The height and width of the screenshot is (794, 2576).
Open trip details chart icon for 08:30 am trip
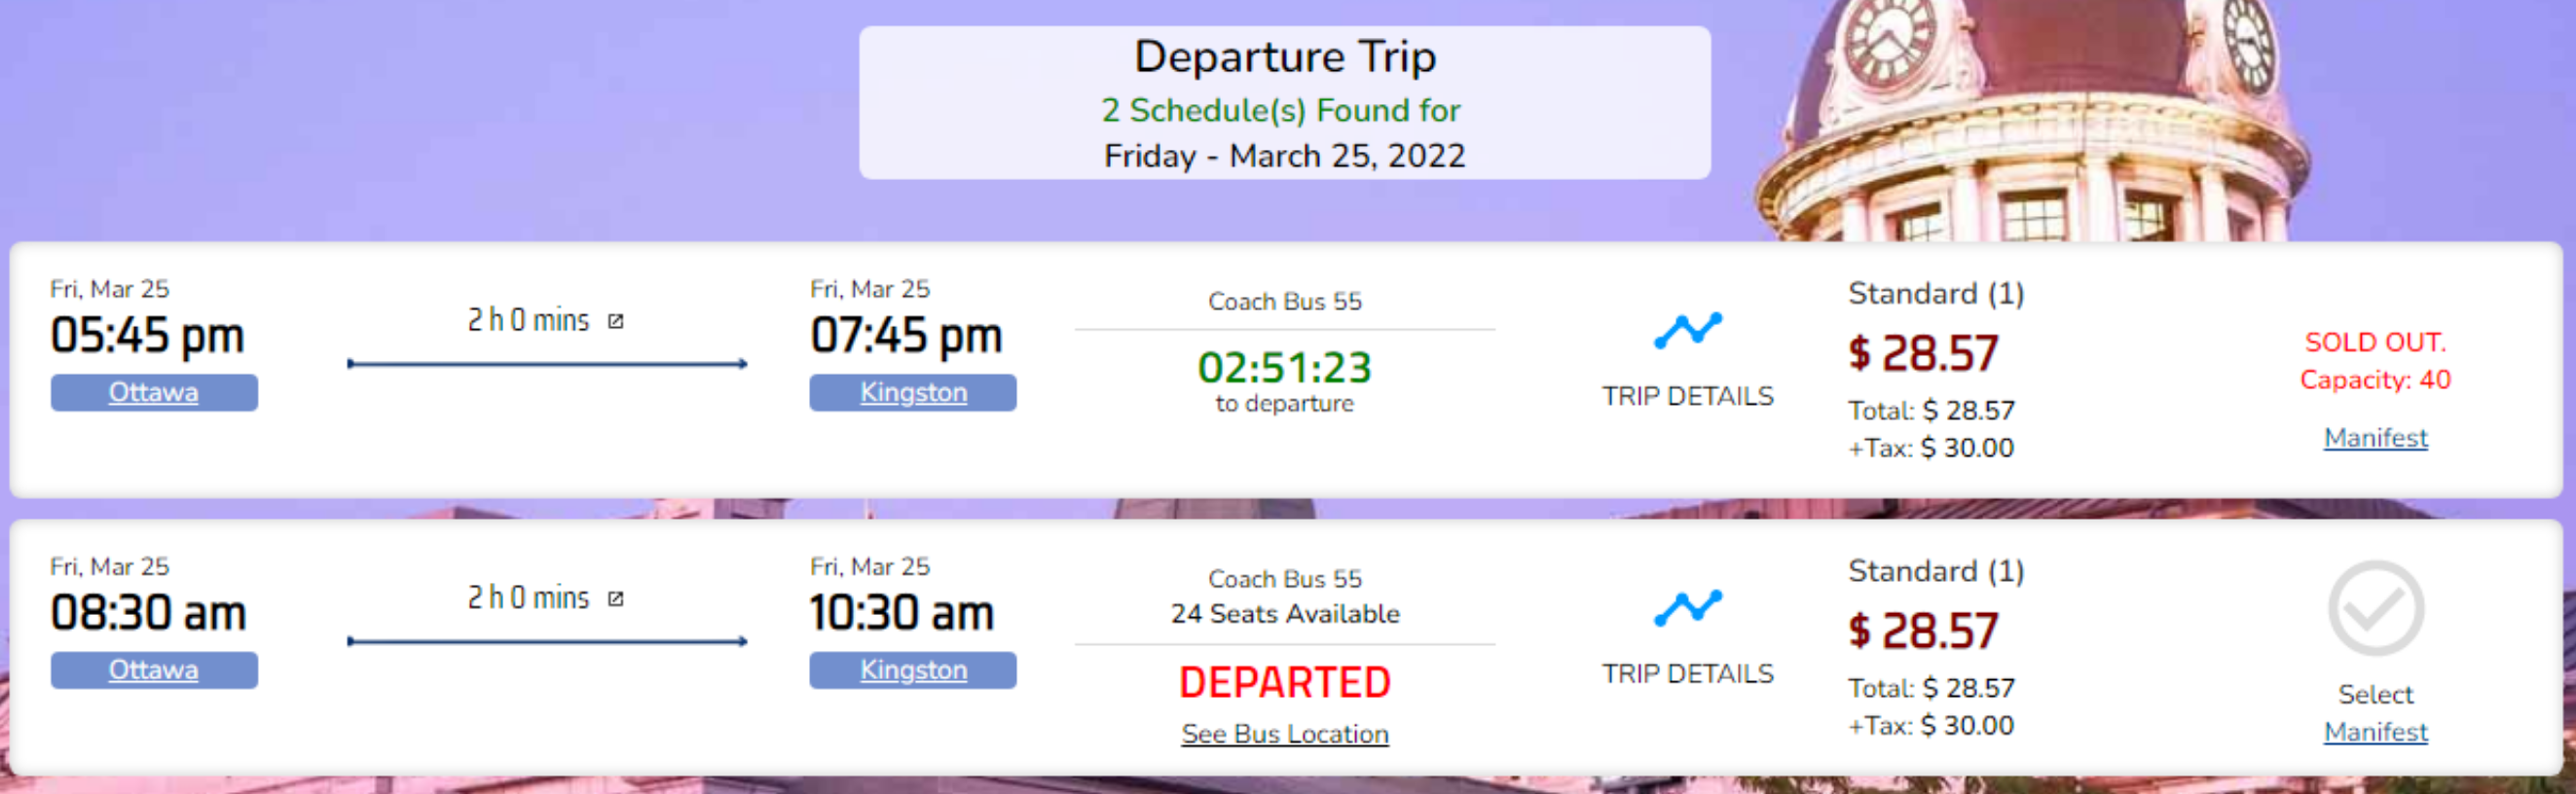pos(1687,607)
